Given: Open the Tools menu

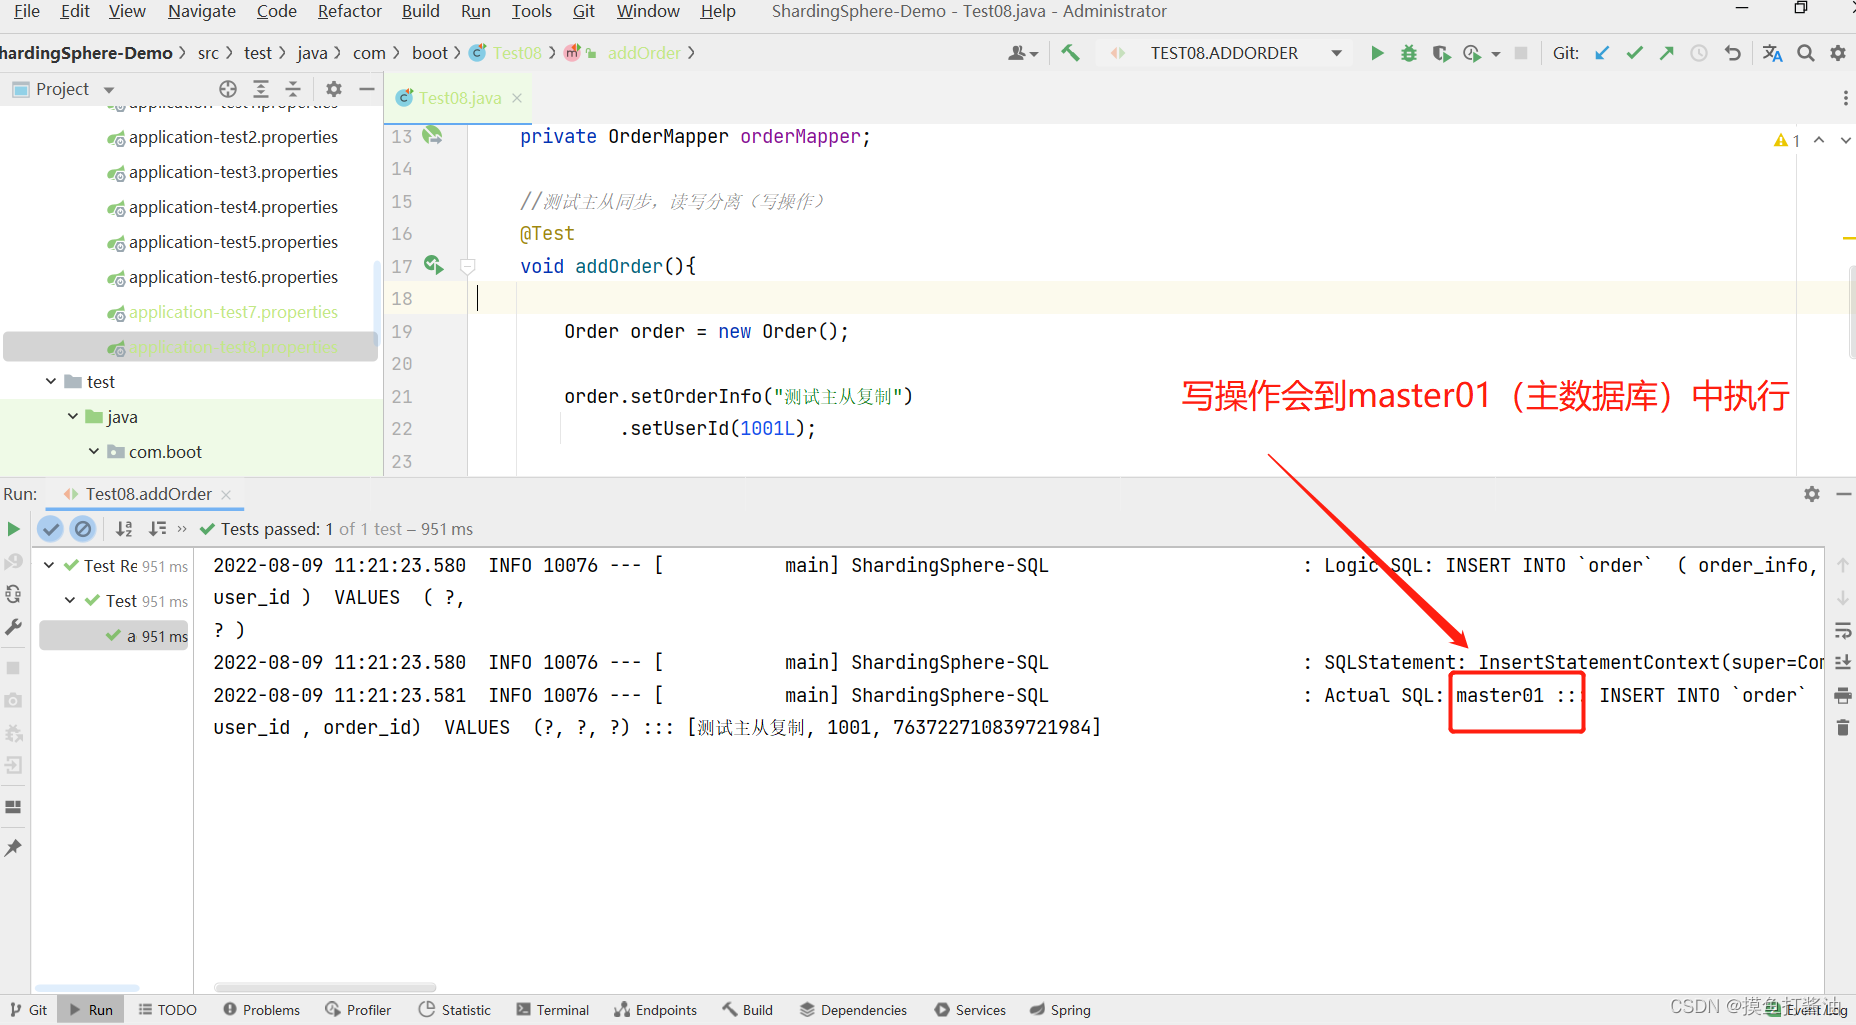Looking at the screenshot, I should [x=532, y=11].
